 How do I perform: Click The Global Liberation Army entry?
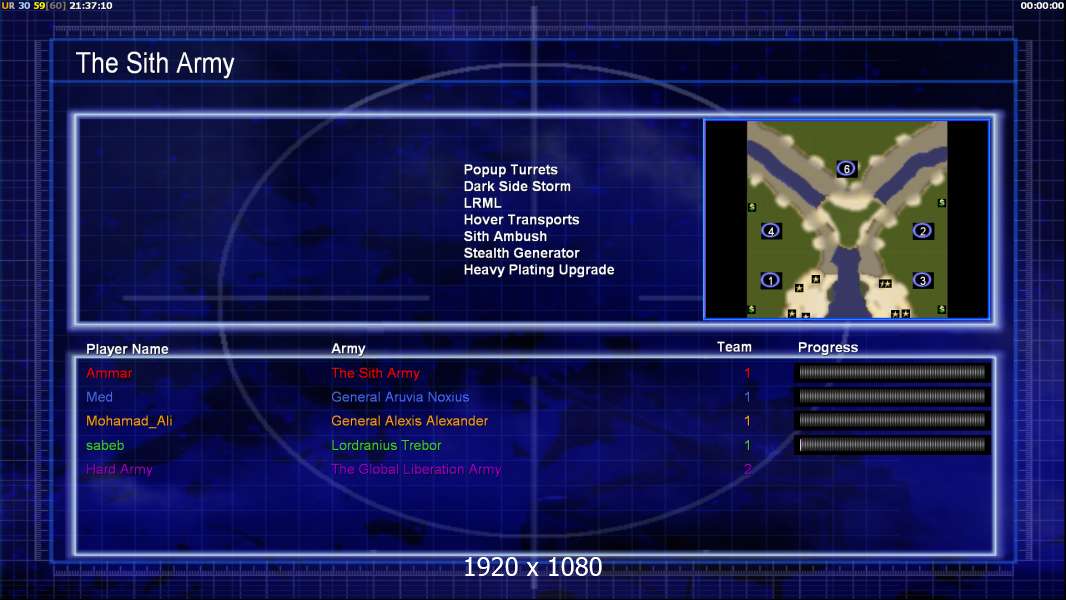click(x=416, y=470)
